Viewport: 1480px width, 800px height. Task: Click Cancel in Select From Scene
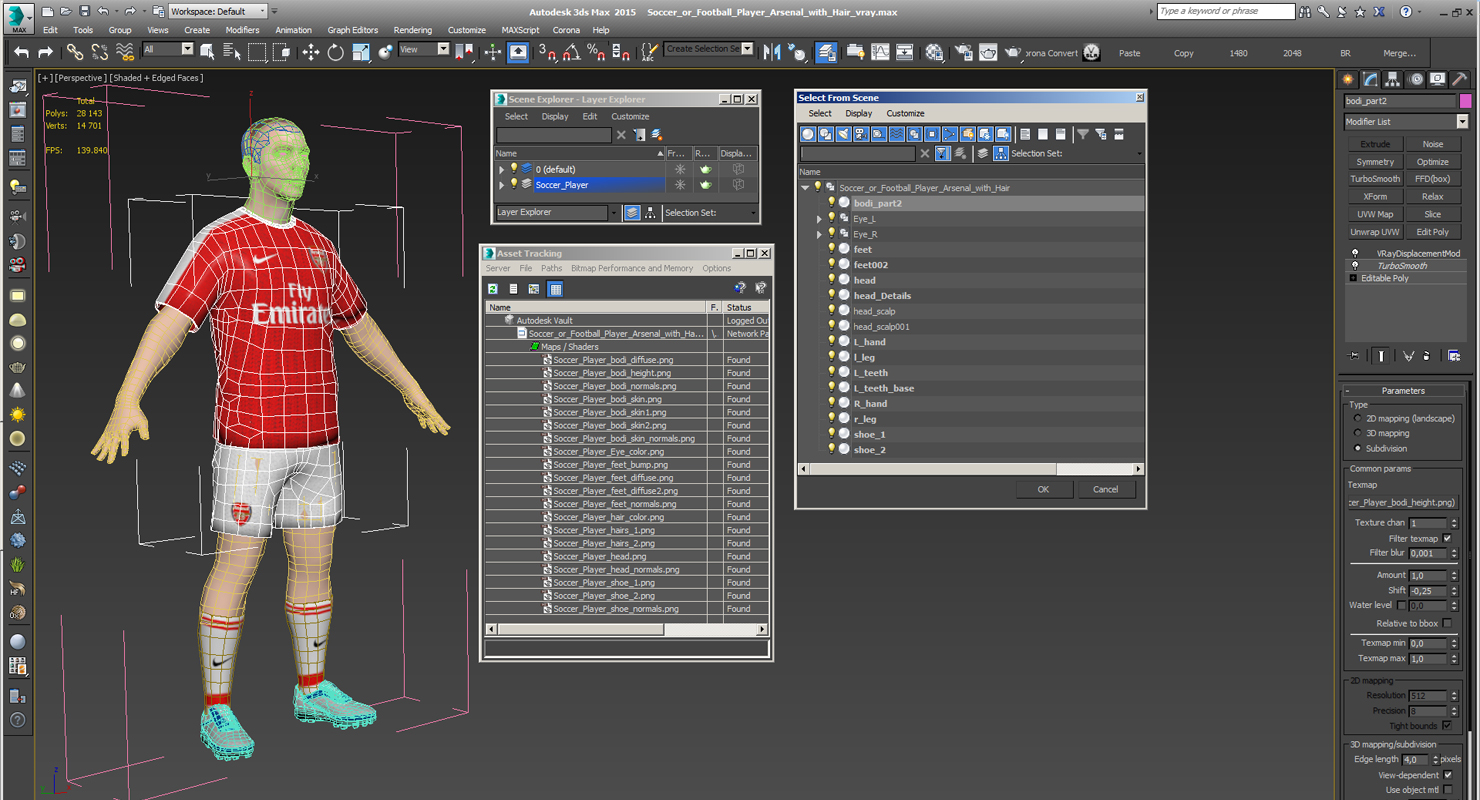(1105, 490)
